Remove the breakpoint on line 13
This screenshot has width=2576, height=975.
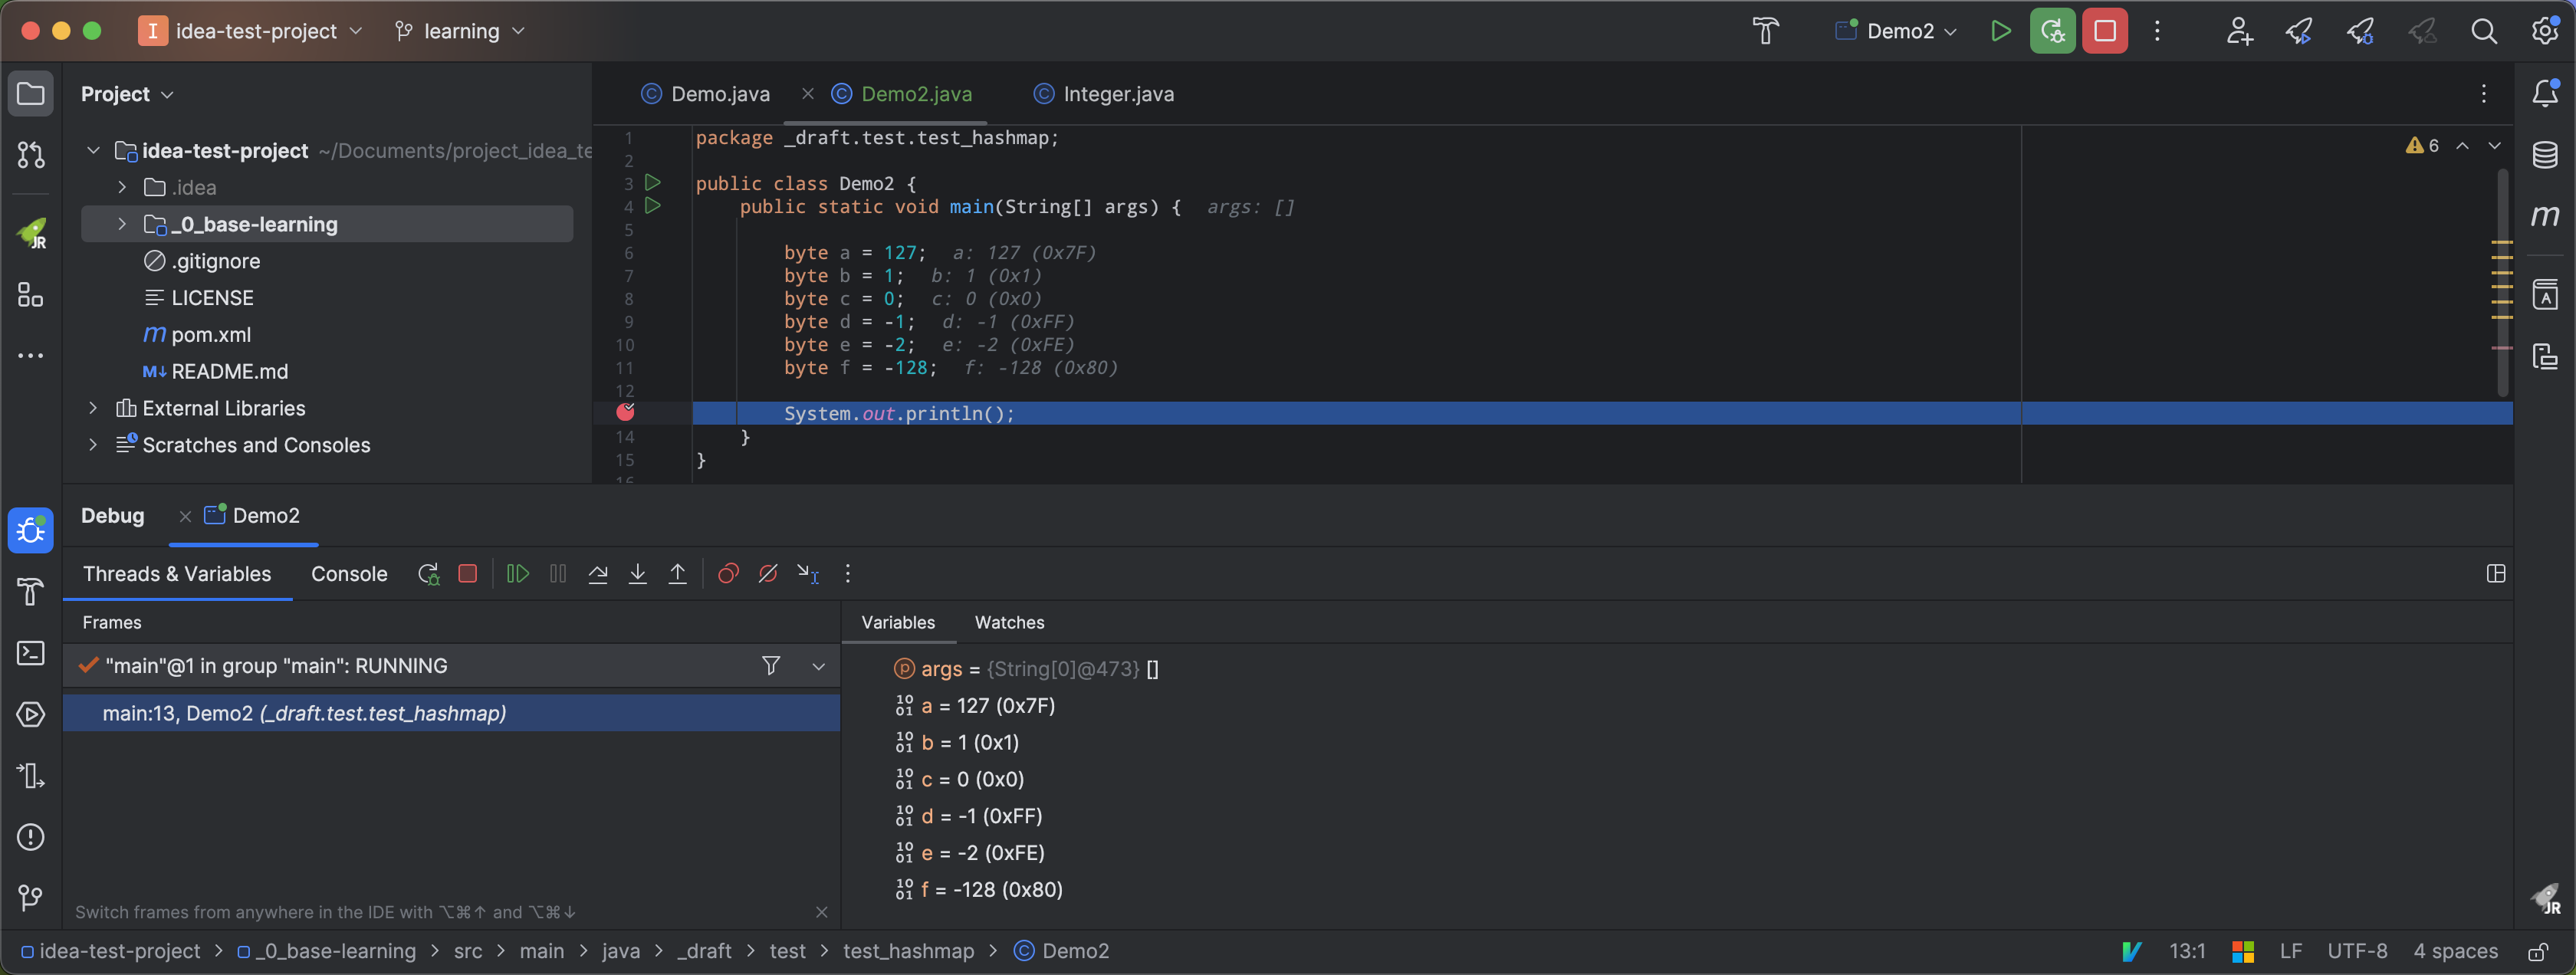[x=626, y=412]
